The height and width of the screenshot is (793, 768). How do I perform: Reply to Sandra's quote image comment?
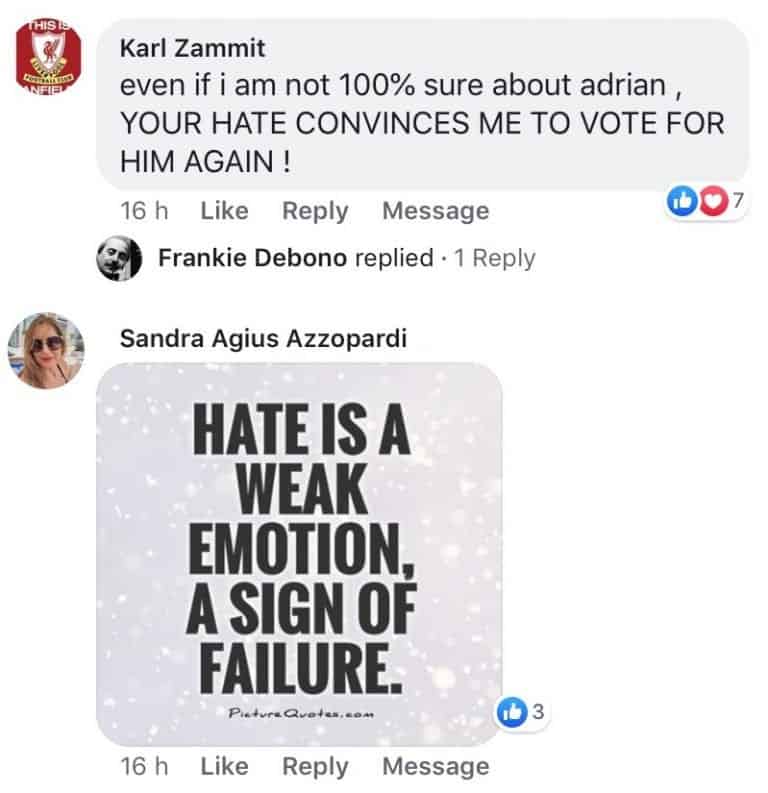[315, 767]
